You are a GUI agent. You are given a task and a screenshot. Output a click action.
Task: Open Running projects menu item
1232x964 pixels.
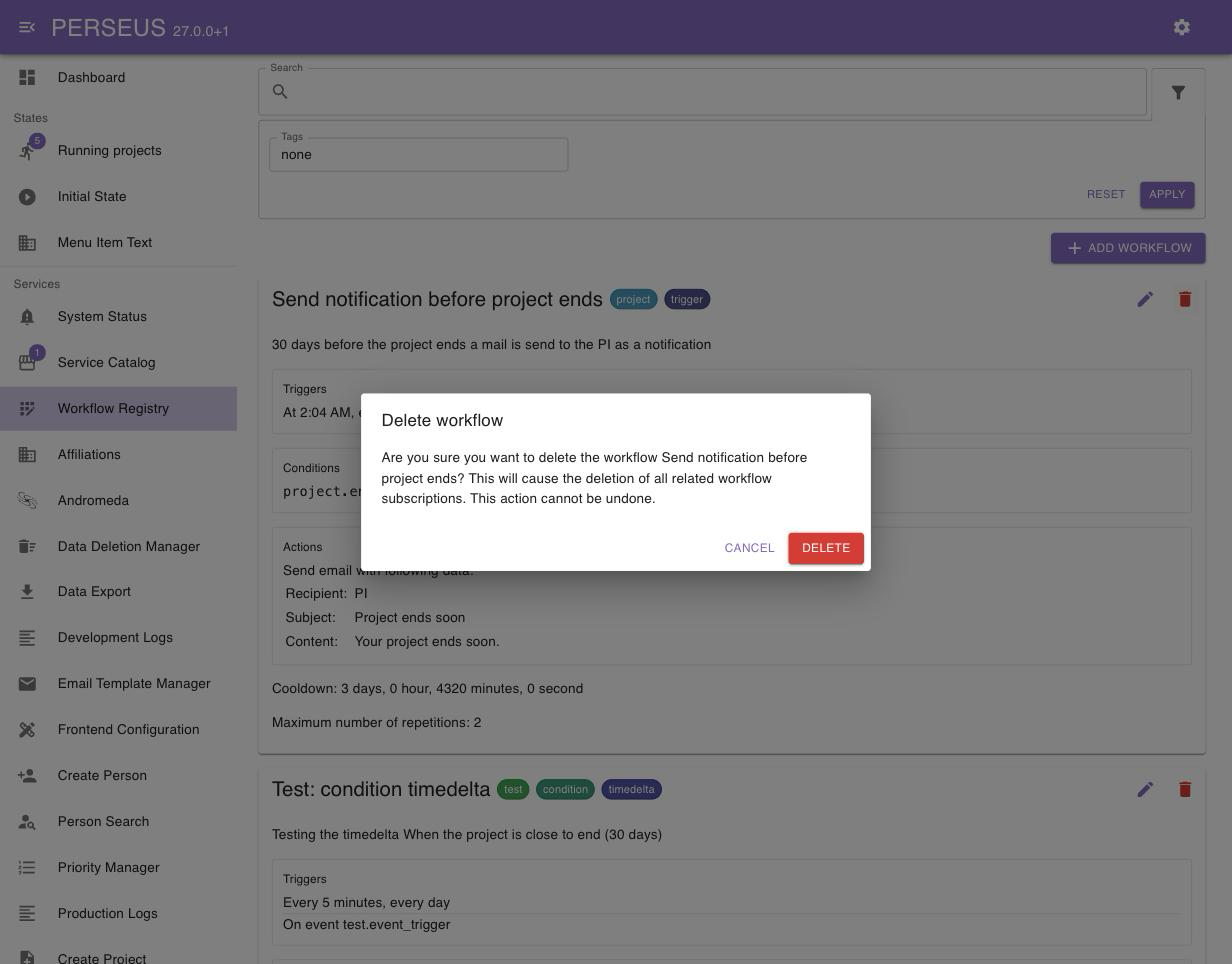118,150
